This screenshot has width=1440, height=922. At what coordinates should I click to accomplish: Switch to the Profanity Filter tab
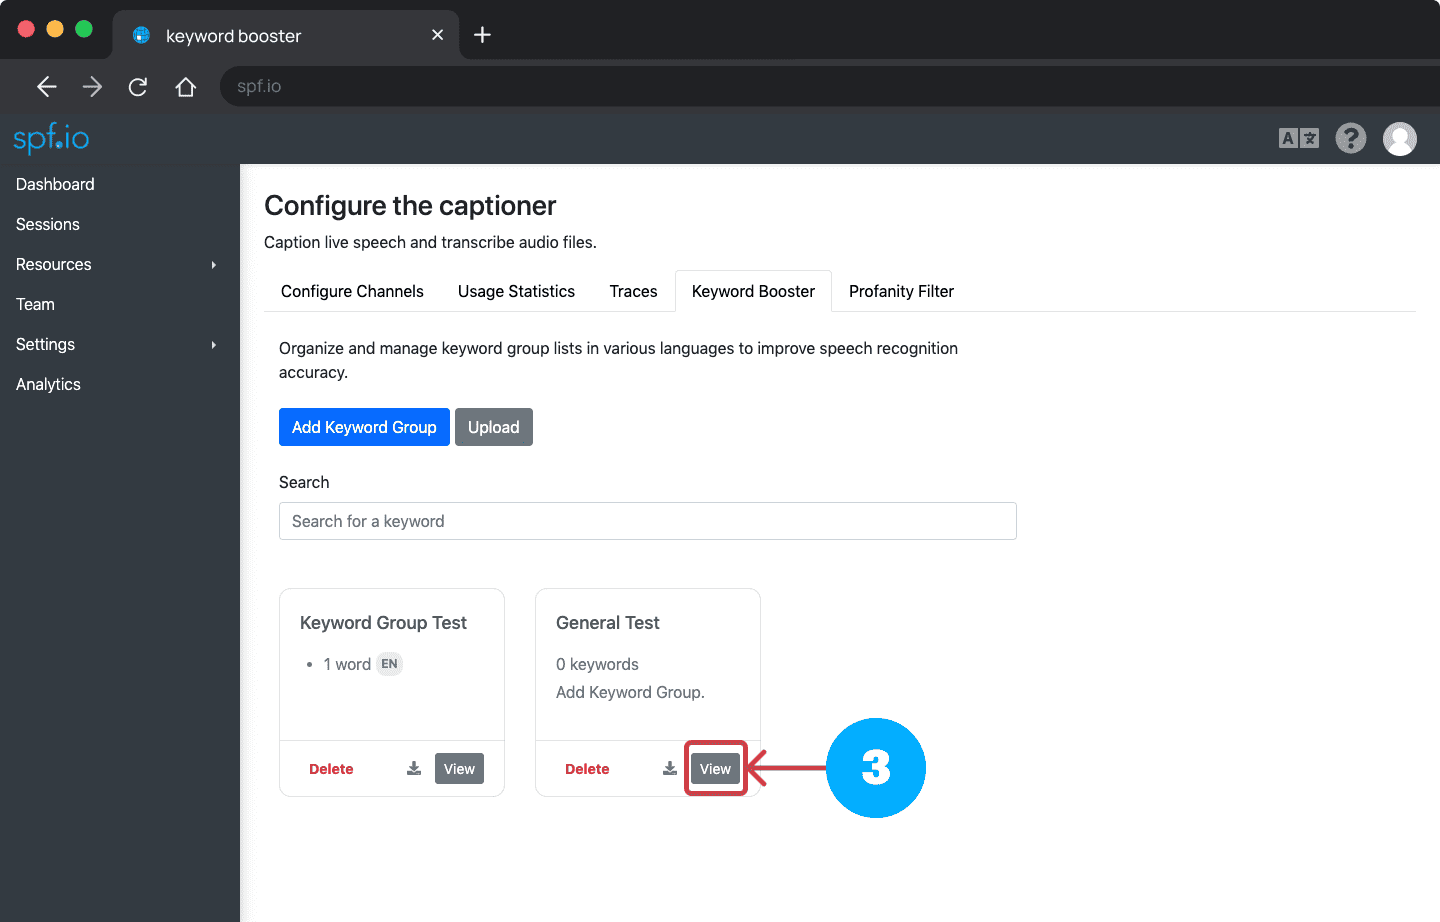(x=901, y=291)
